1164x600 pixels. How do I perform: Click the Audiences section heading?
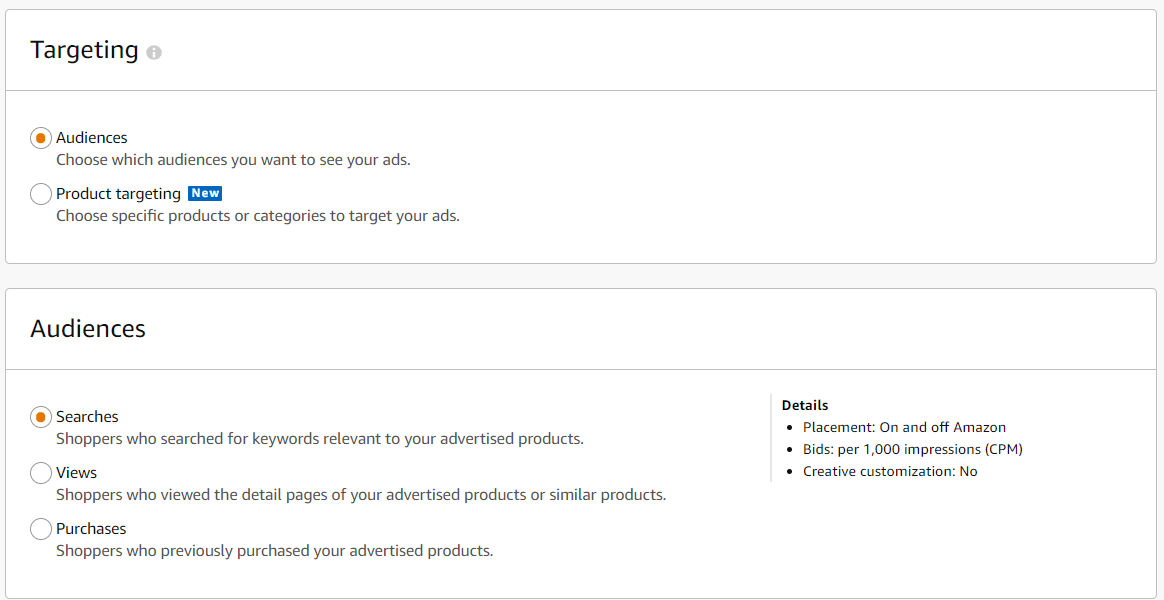click(86, 328)
